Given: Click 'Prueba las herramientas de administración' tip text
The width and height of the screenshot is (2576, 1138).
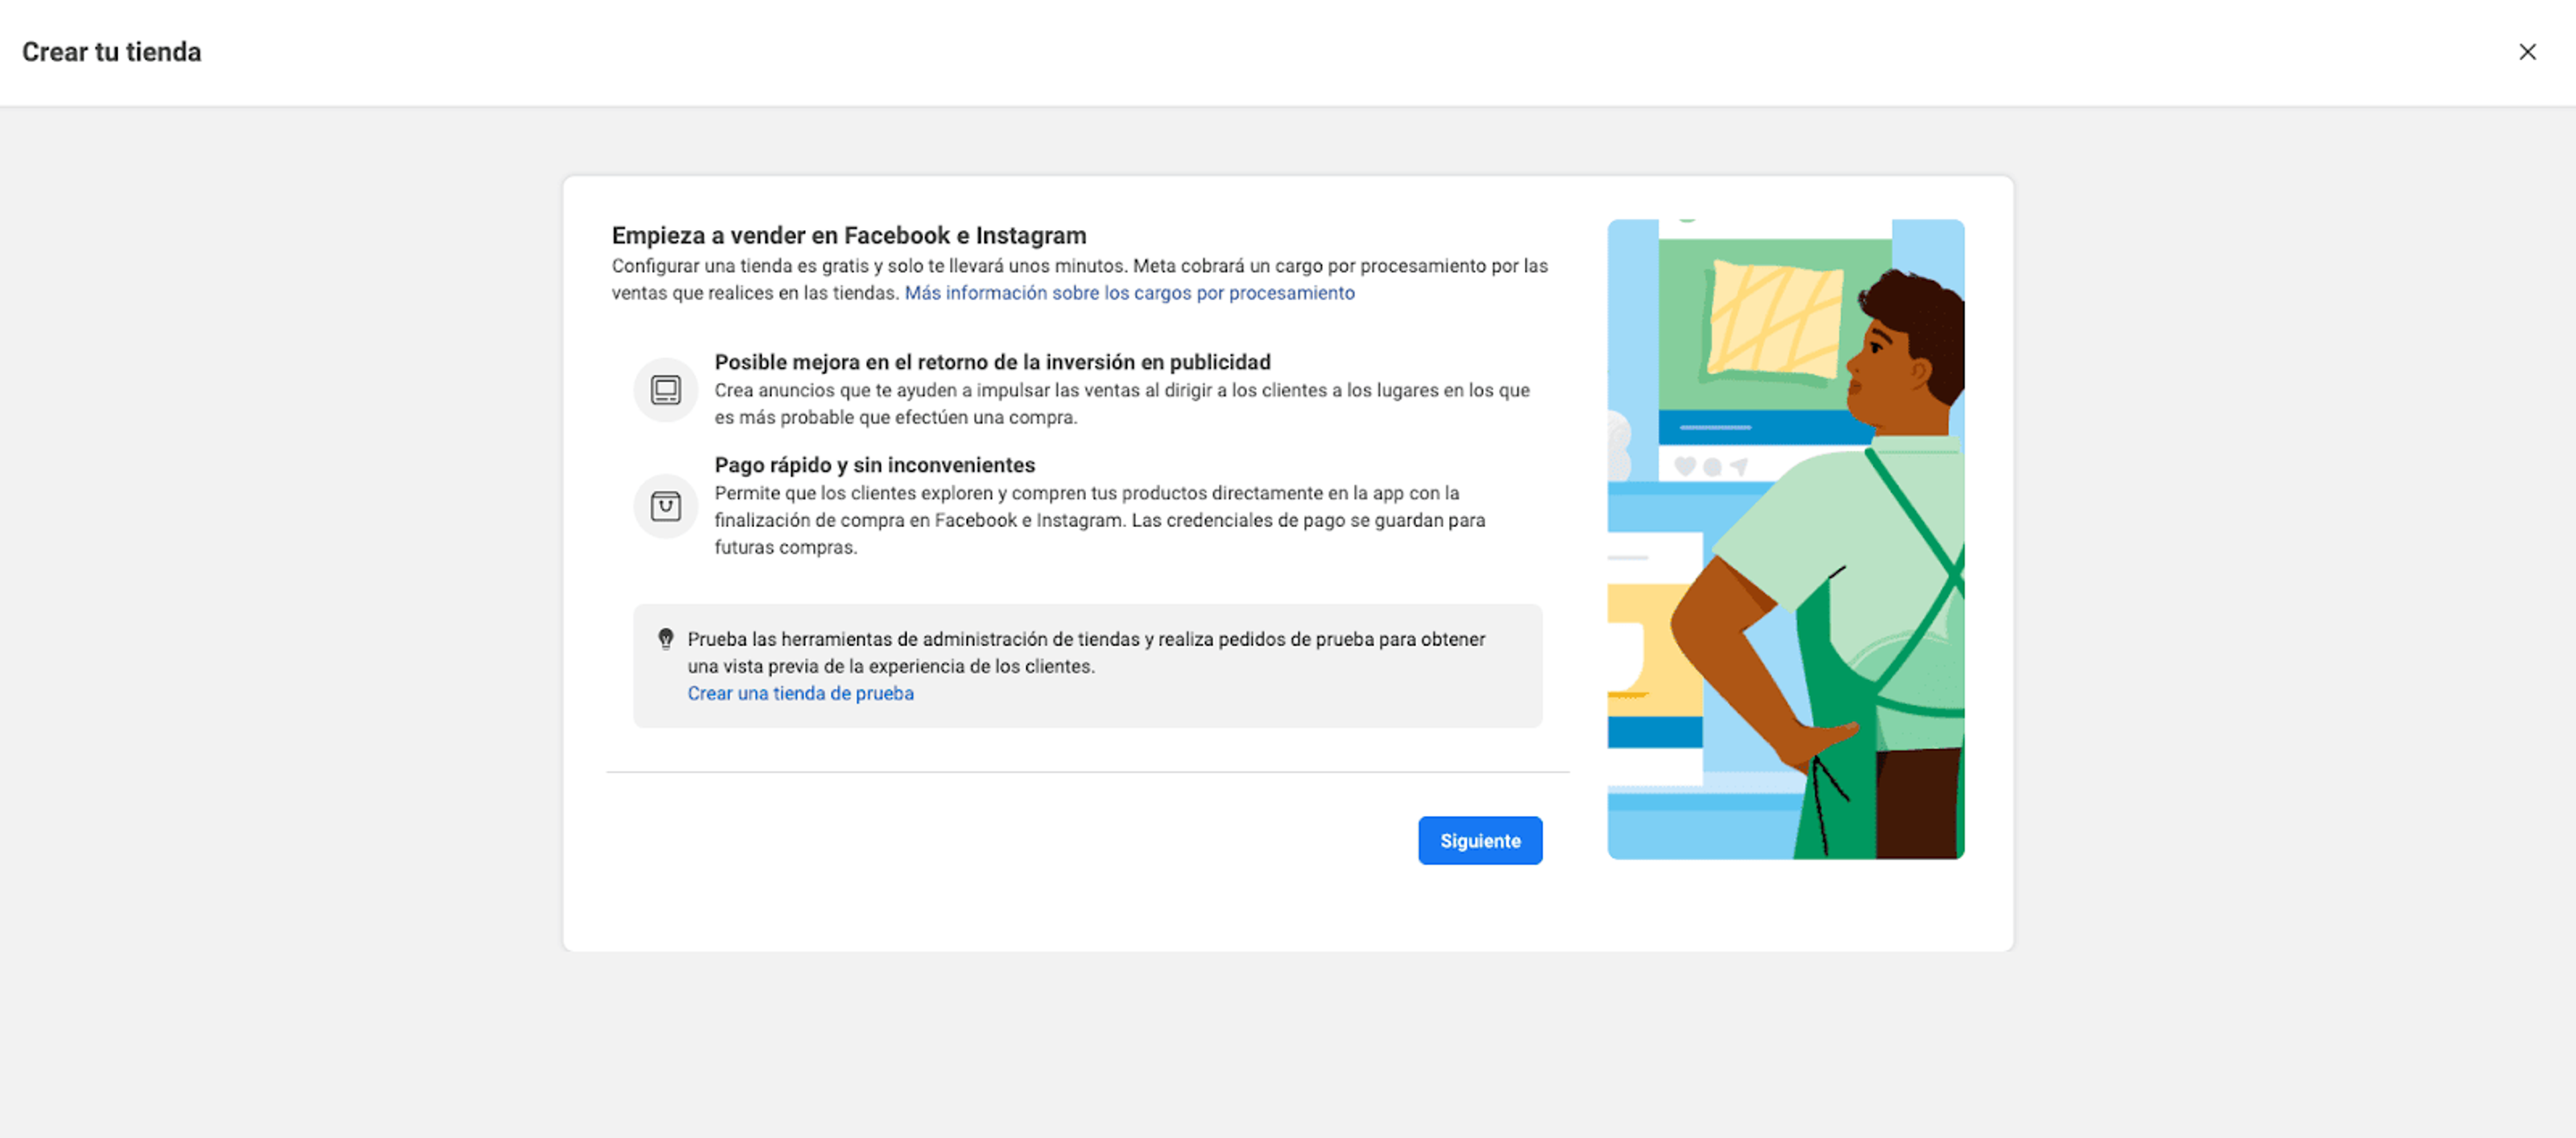Looking at the screenshot, I should [1086, 652].
